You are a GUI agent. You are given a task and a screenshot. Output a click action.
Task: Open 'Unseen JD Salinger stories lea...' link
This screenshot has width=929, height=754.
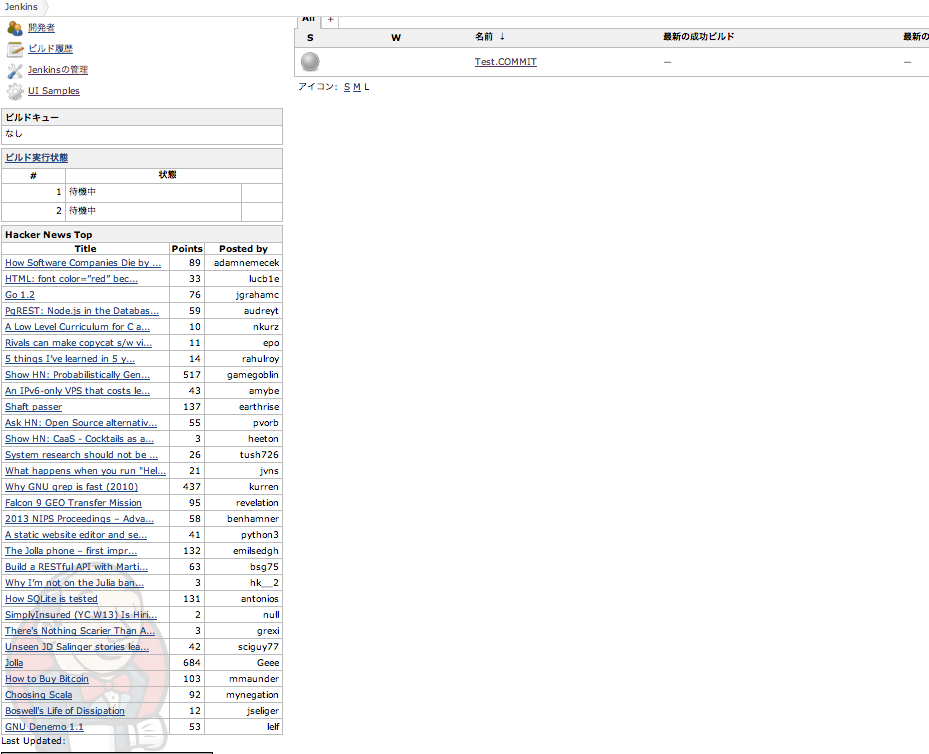(x=77, y=646)
